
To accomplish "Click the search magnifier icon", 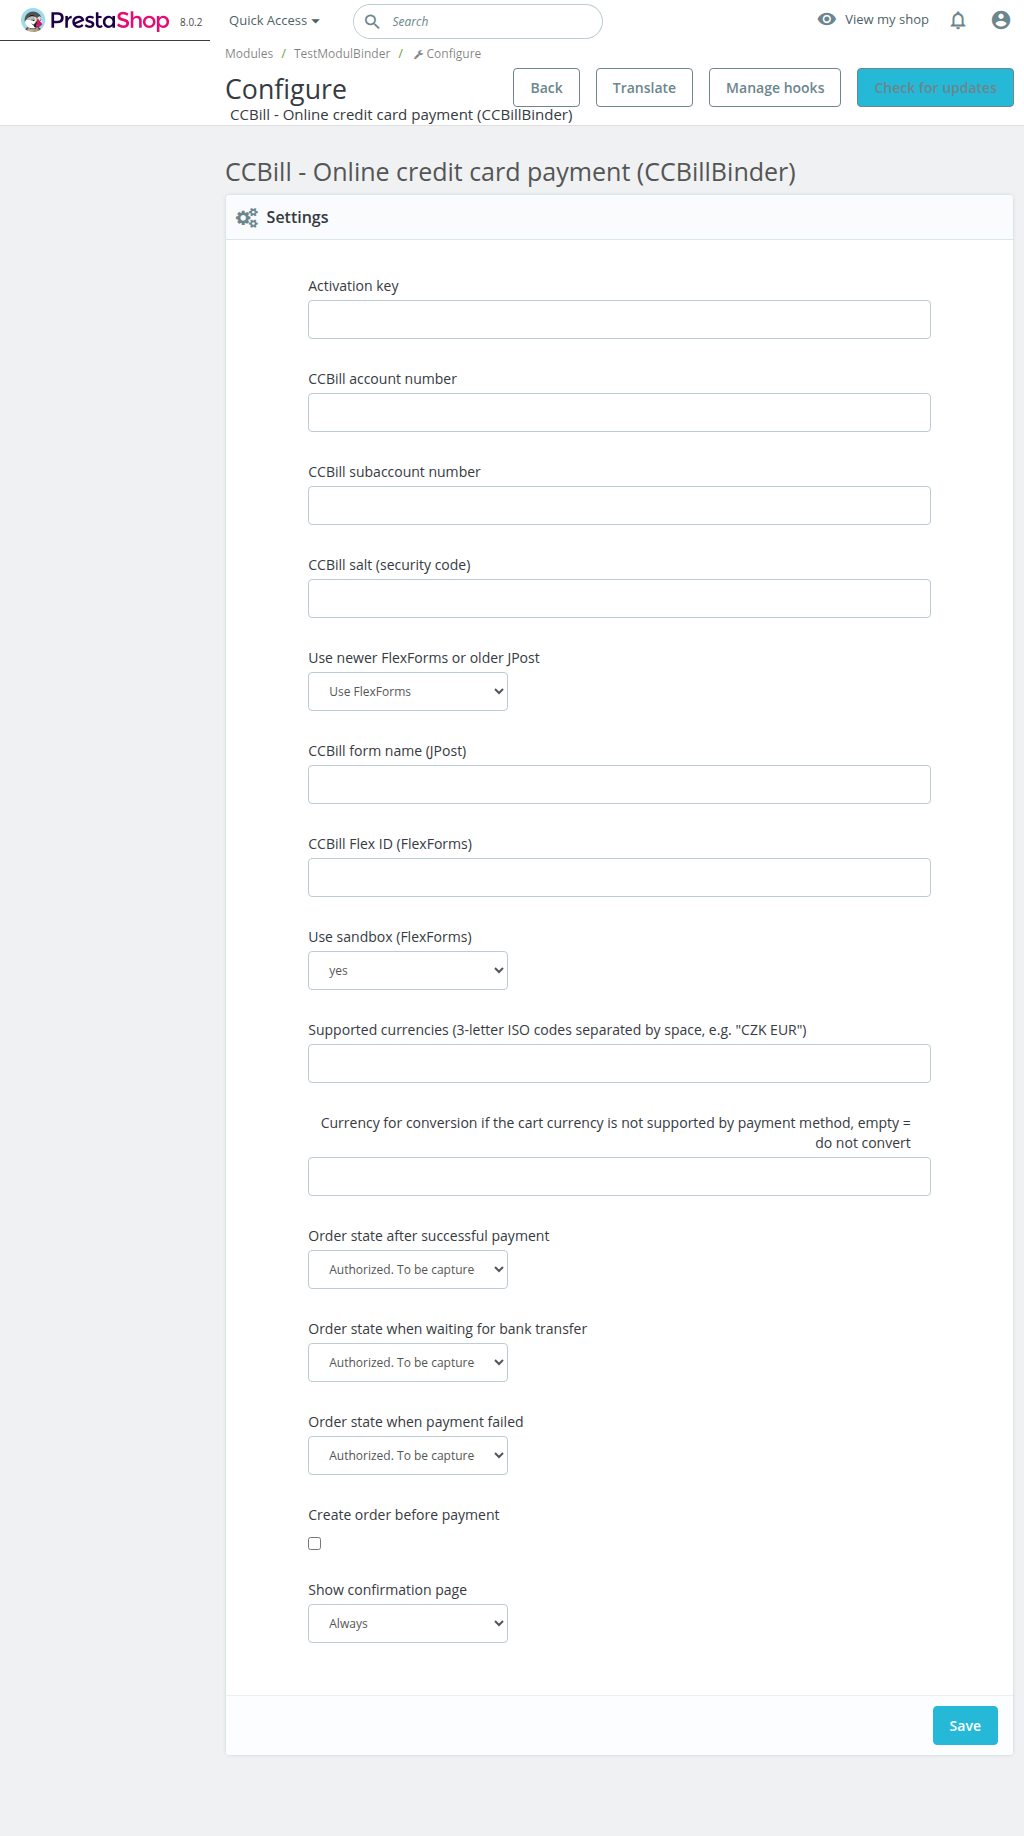I will click(x=372, y=21).
